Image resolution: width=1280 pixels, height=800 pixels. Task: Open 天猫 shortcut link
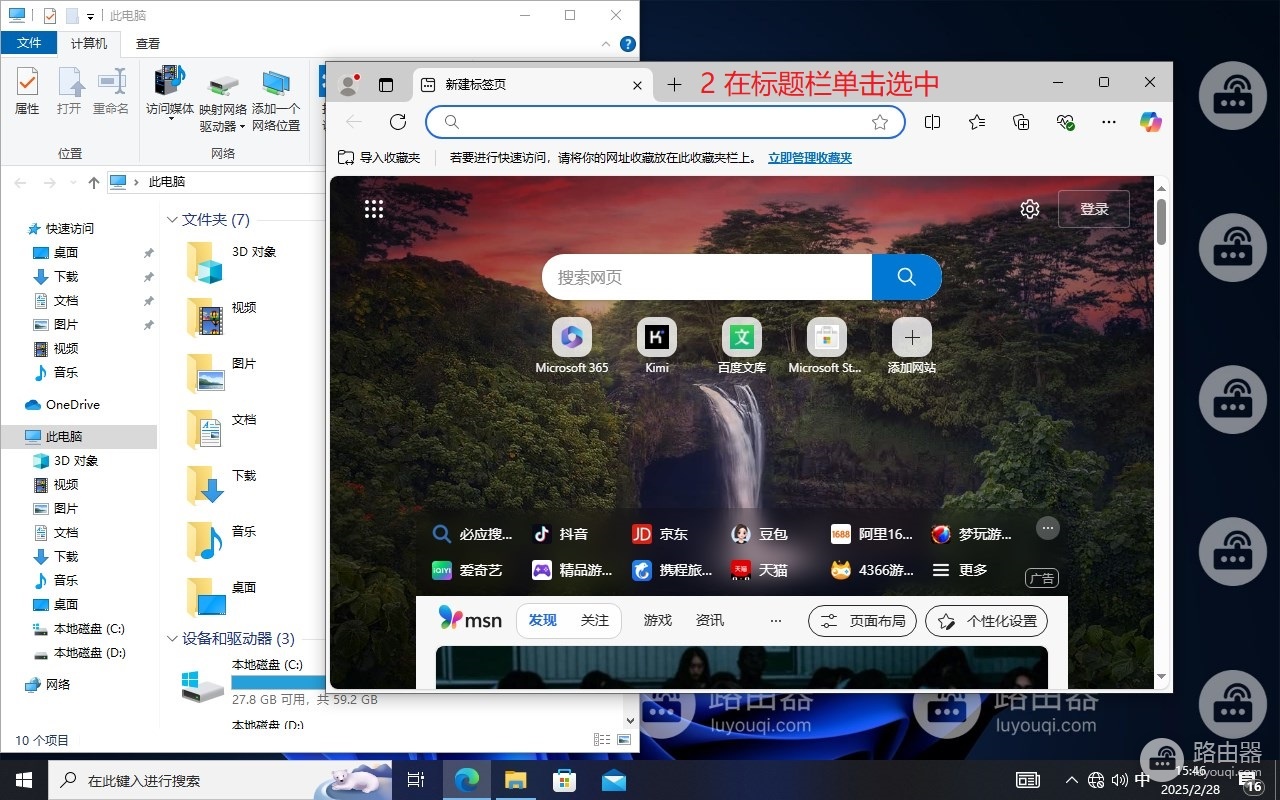point(760,570)
